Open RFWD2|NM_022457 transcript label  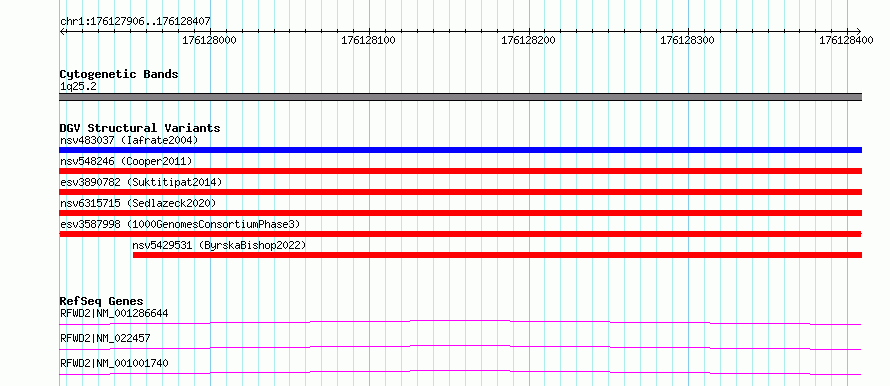(105, 338)
